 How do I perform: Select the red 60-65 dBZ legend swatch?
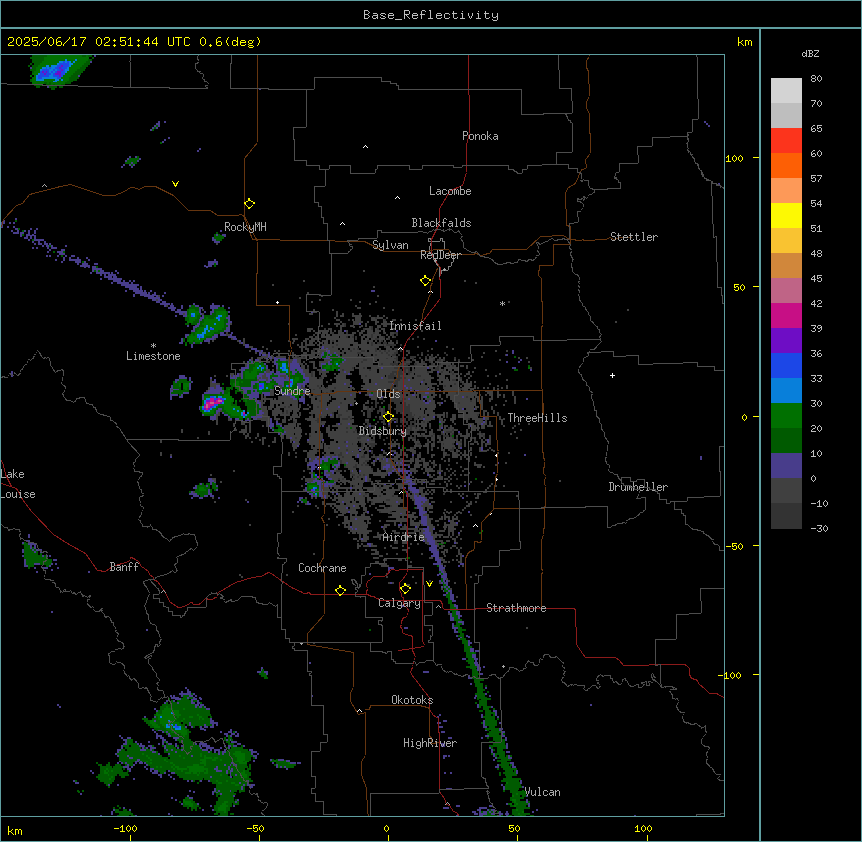pos(786,140)
